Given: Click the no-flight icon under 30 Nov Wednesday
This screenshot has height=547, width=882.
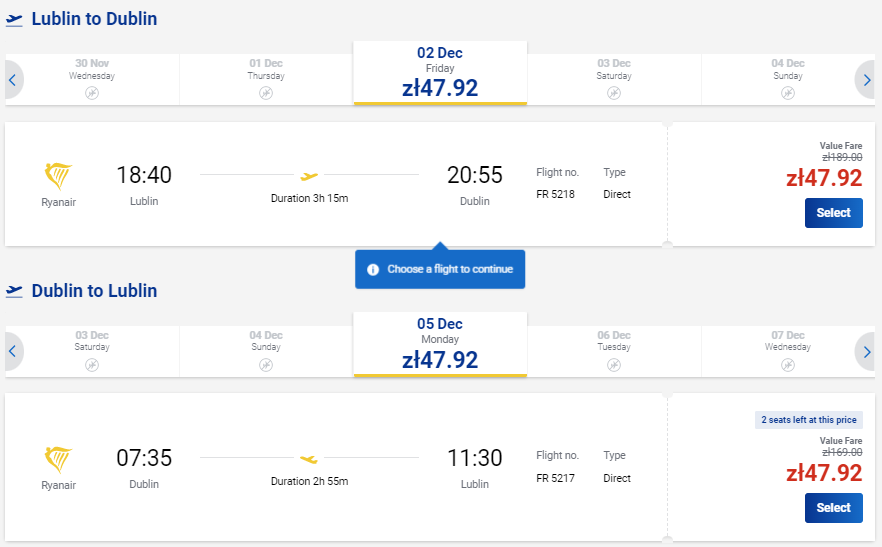Looking at the screenshot, I should (92, 93).
